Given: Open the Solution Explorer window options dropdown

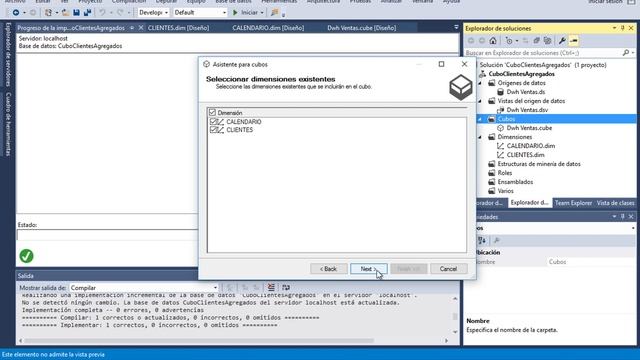Looking at the screenshot, I should [x=614, y=28].
